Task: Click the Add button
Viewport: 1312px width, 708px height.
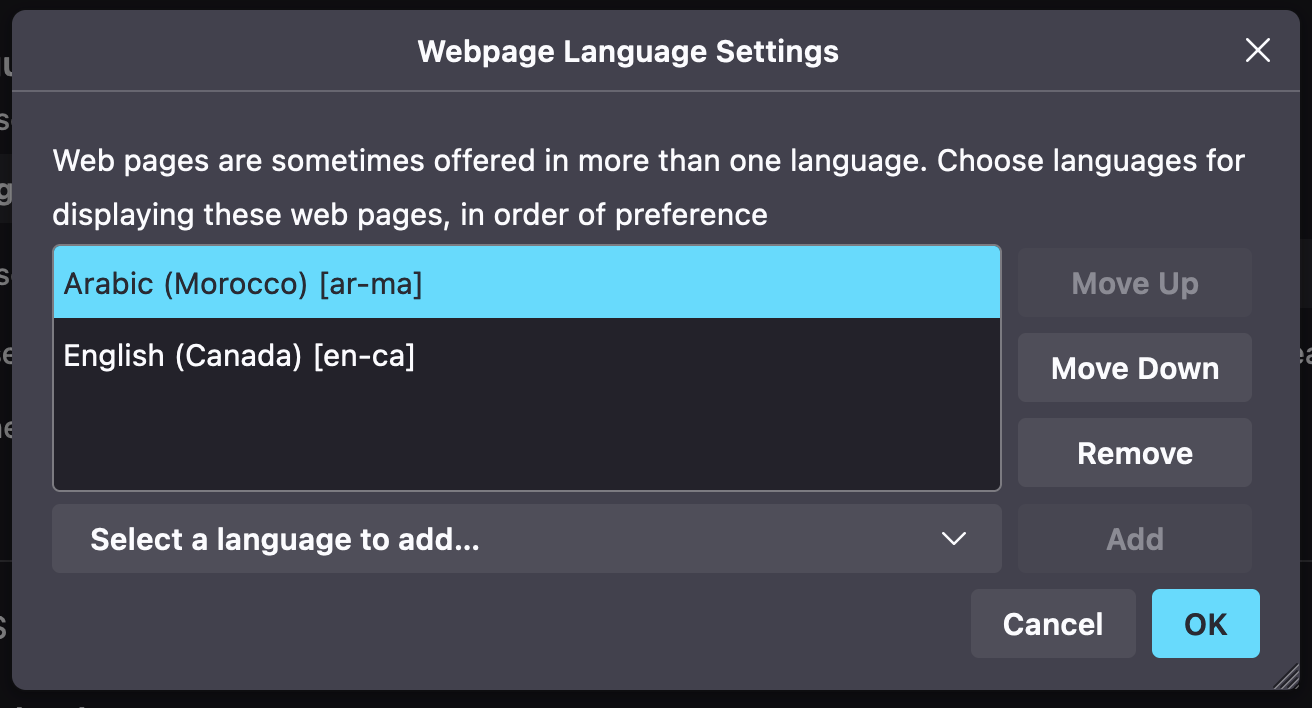Action: pyautogui.click(x=1134, y=538)
